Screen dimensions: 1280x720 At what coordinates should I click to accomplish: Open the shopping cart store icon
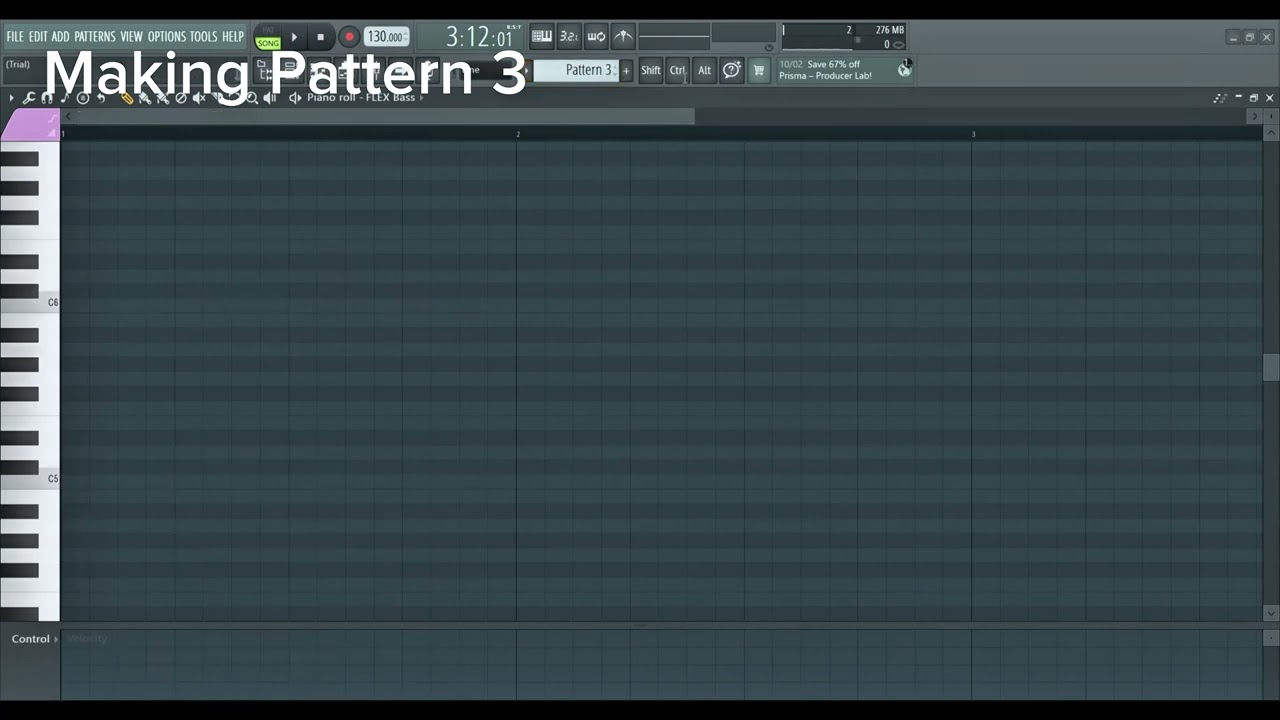coord(759,70)
